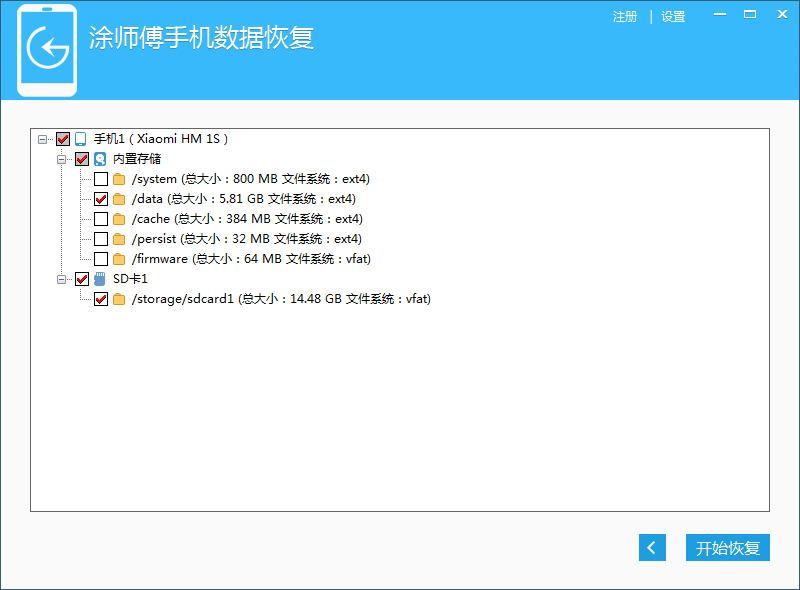800x590 pixels.
Task: Uncheck the /storage/sdcard1 checkbox
Action: 101,299
